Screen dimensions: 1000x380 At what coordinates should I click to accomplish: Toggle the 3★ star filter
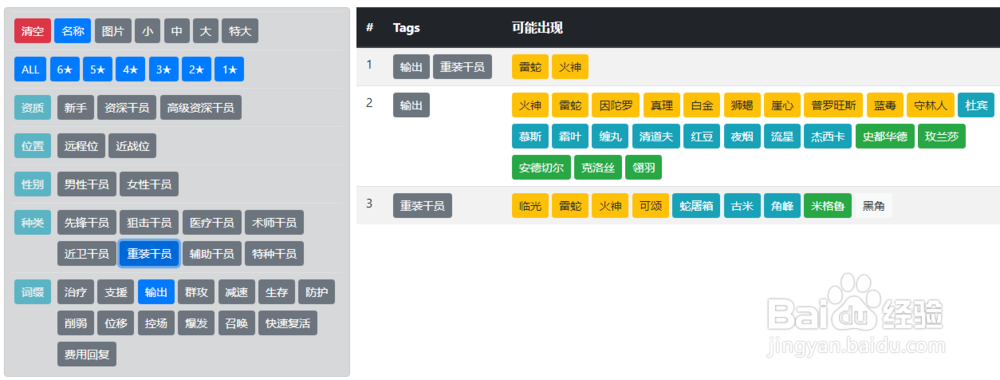pyautogui.click(x=164, y=69)
